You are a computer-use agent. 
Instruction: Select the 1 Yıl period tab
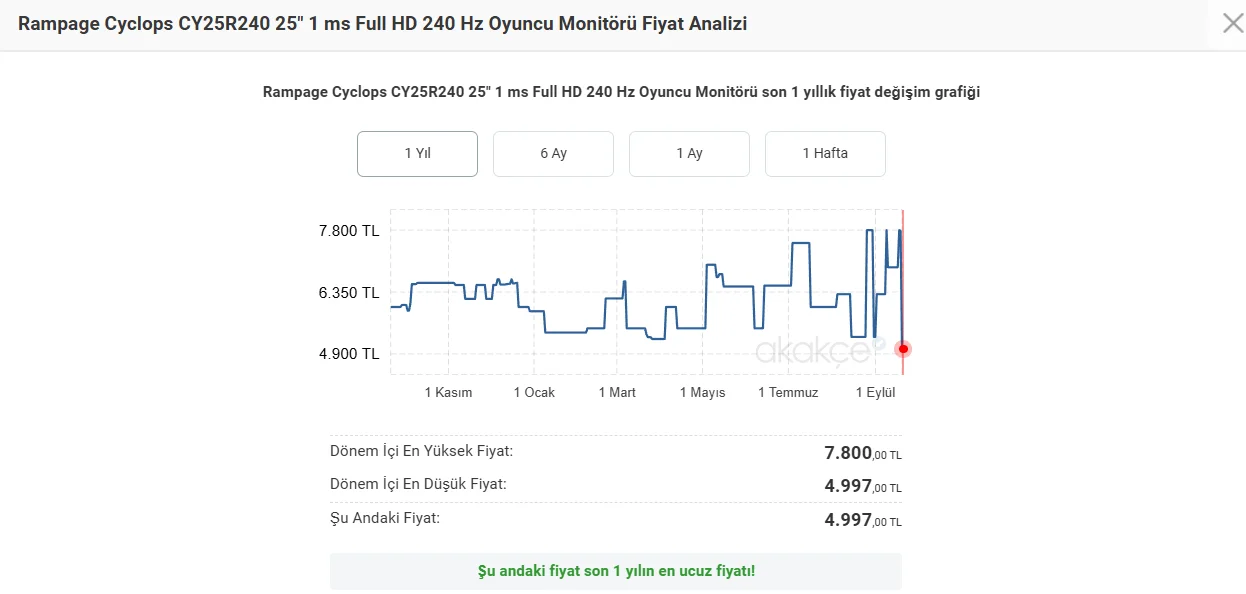tap(417, 153)
